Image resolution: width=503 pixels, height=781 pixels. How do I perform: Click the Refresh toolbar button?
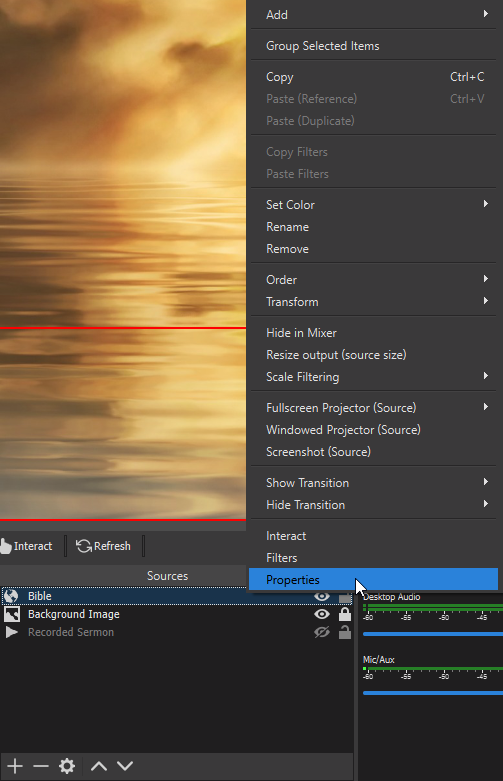click(x=104, y=546)
